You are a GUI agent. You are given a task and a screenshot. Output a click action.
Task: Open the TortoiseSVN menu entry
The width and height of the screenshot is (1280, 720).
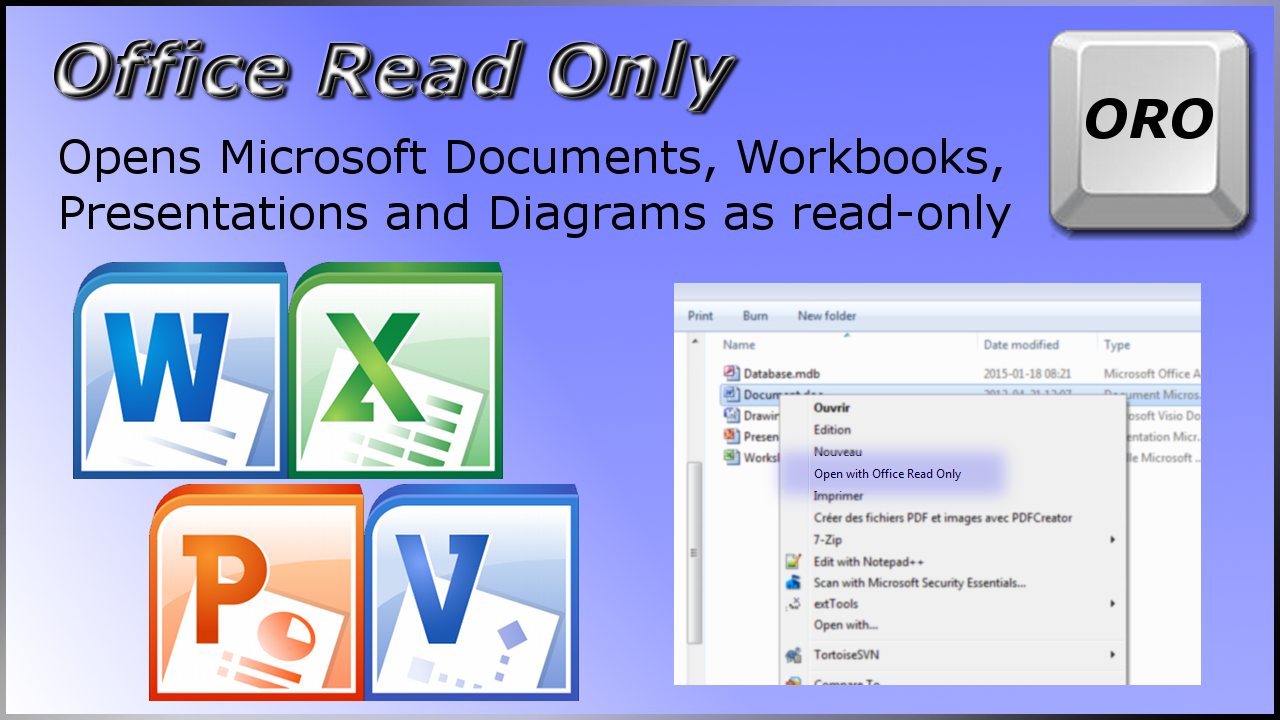click(846, 655)
